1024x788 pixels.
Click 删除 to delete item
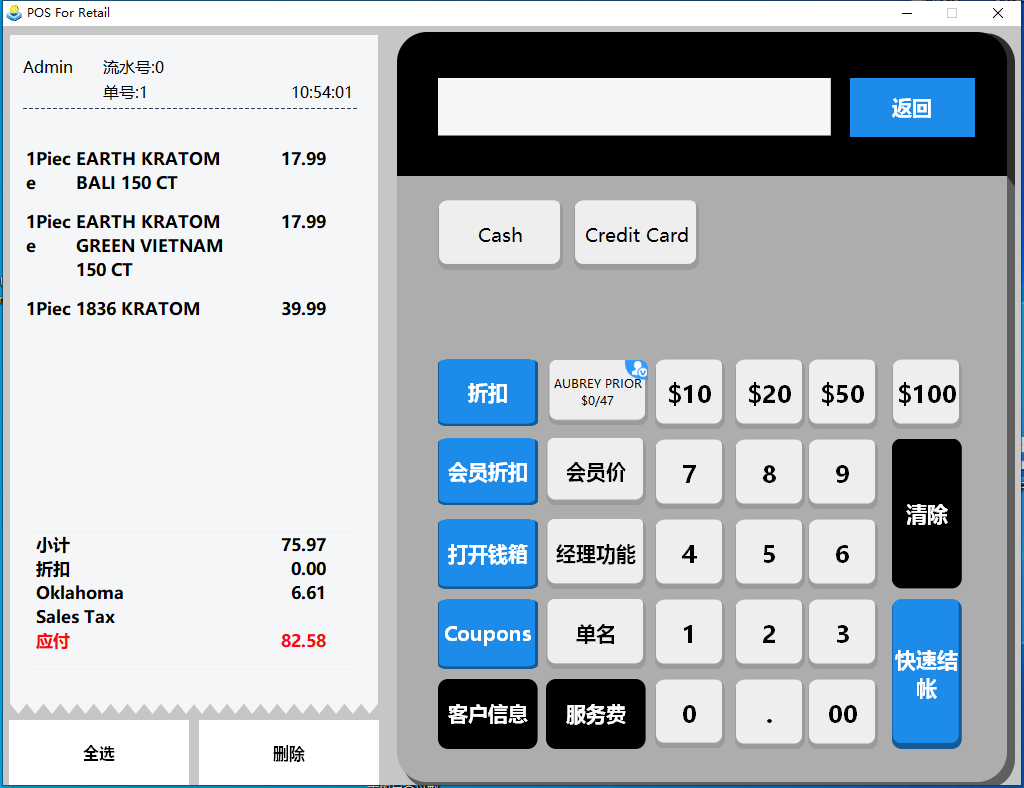coord(288,754)
